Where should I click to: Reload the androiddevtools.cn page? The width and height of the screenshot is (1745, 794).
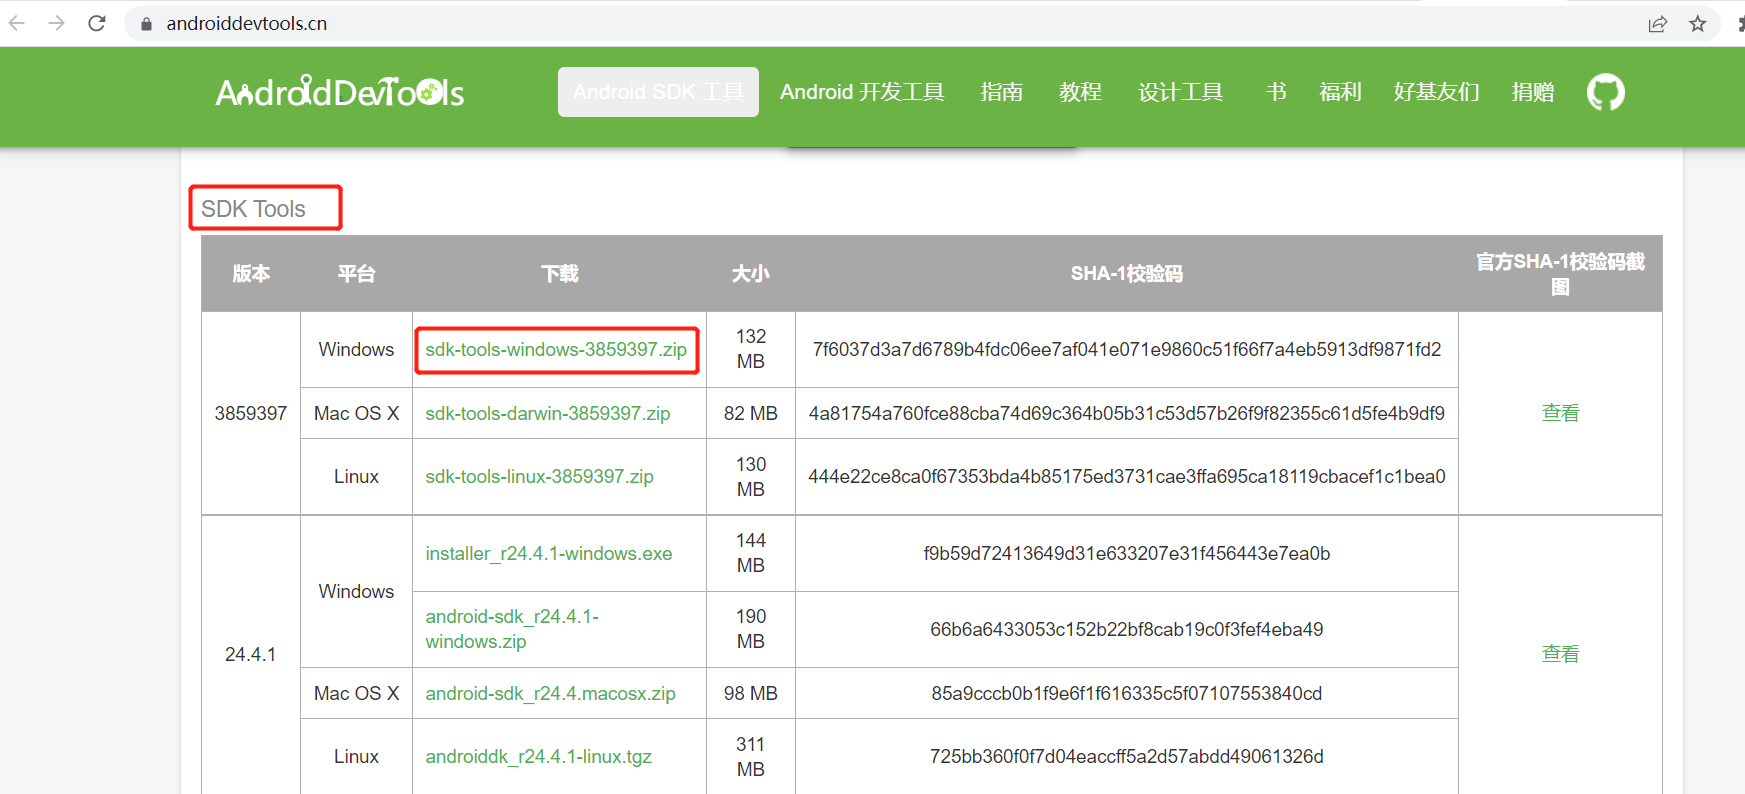[x=97, y=23]
